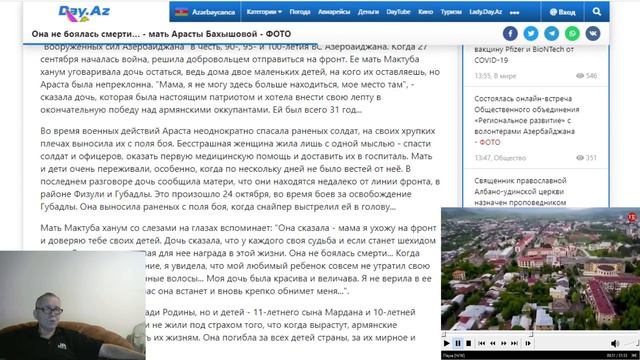Image resolution: width=640 pixels, height=360 pixels.
Task: Share the article via WhatsApp
Action: click(572, 33)
